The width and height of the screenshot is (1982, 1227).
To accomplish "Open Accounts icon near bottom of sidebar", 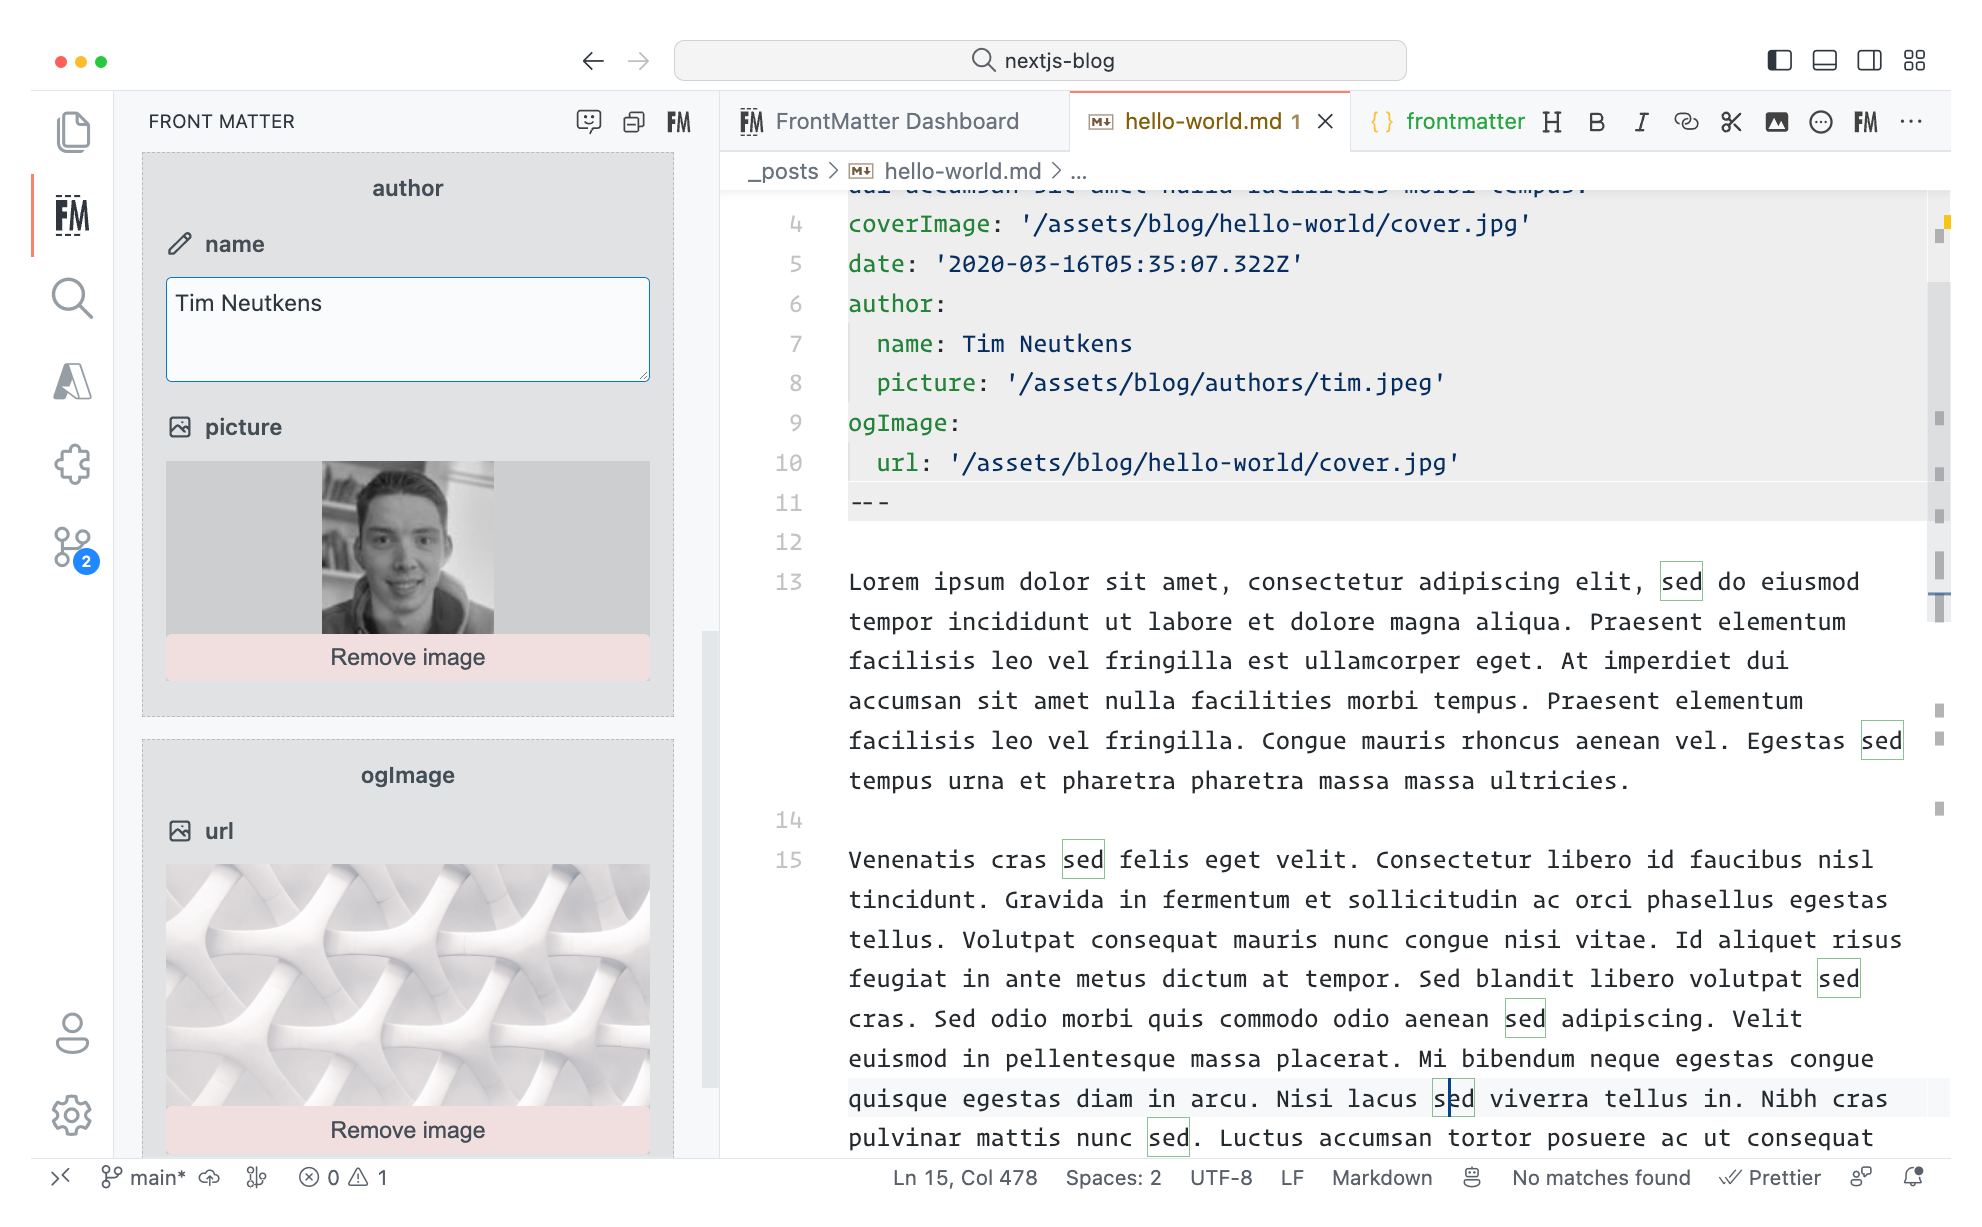I will point(72,1034).
